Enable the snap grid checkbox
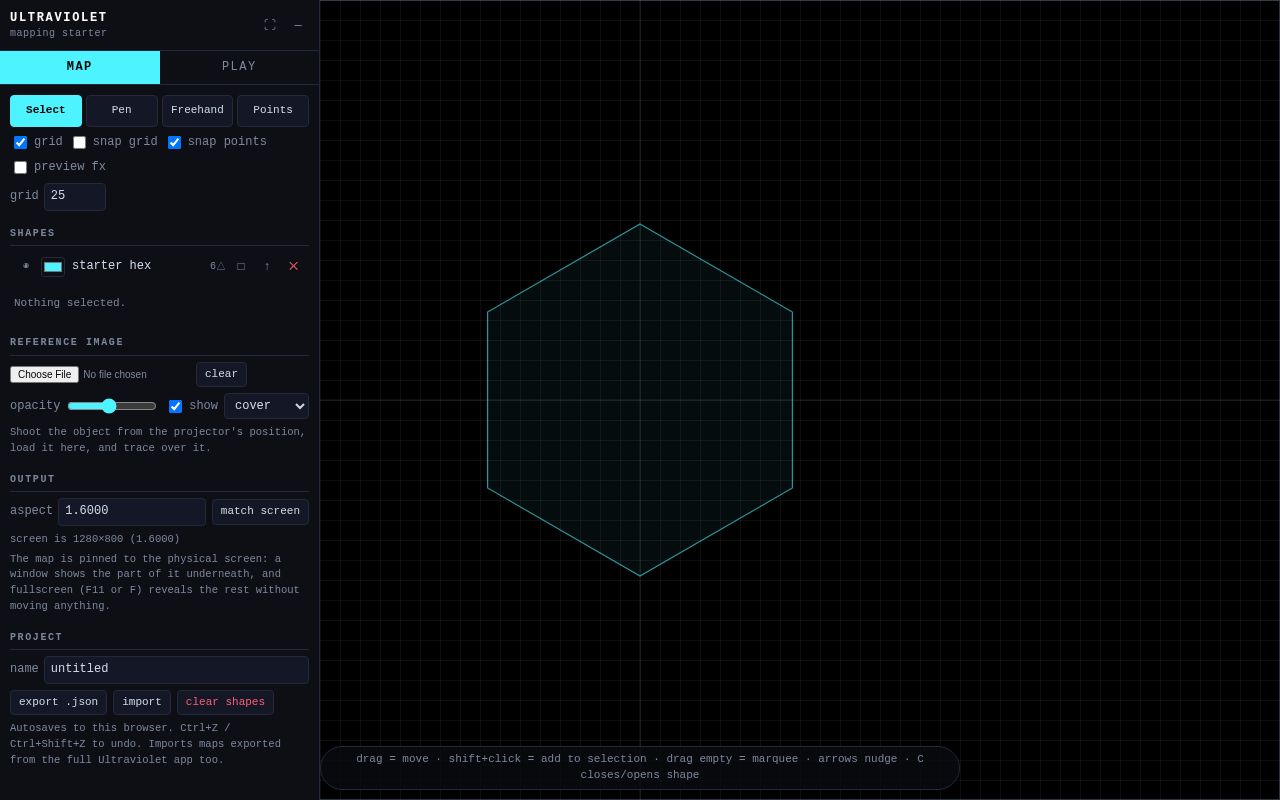 [80, 143]
